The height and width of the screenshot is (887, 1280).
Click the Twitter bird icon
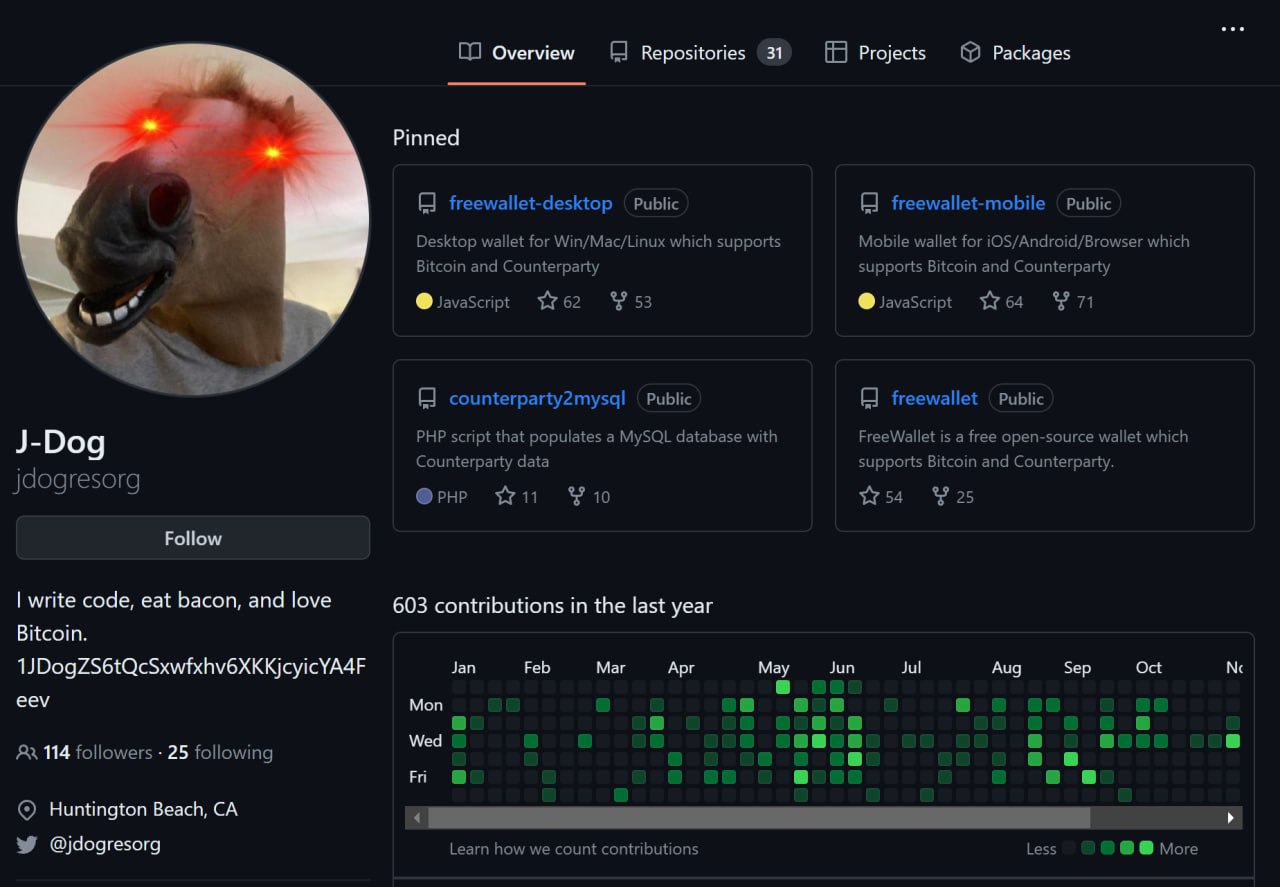point(27,844)
